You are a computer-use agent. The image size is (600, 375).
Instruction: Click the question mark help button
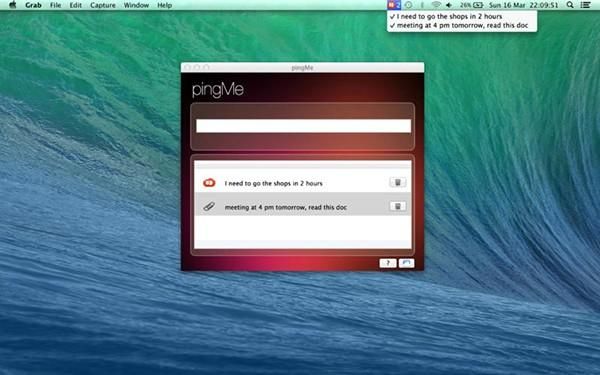pyautogui.click(x=388, y=263)
